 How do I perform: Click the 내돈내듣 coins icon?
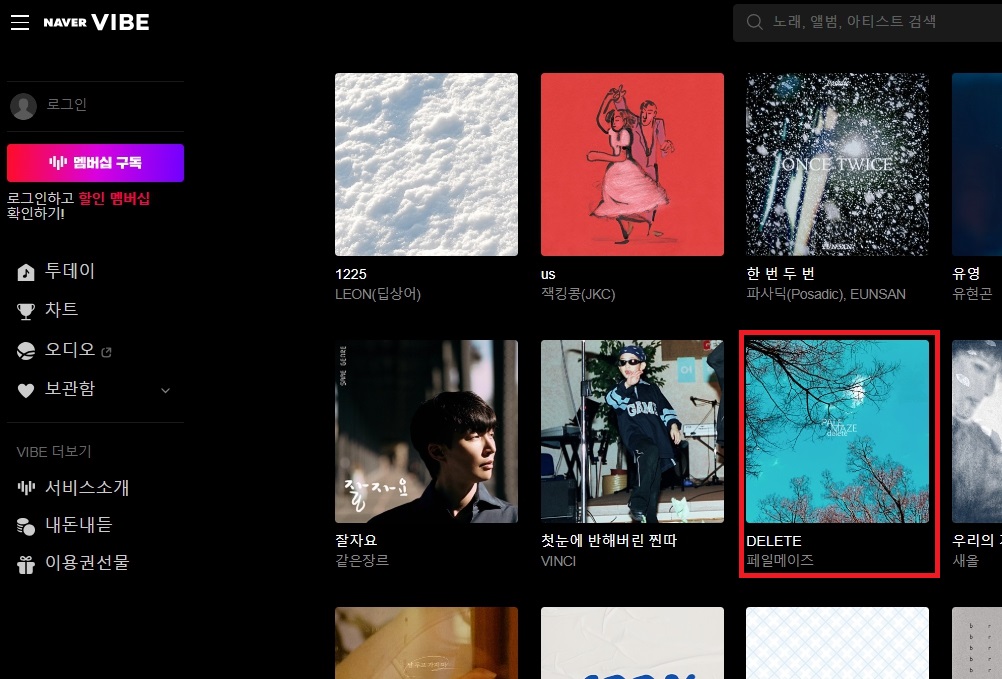pos(26,526)
